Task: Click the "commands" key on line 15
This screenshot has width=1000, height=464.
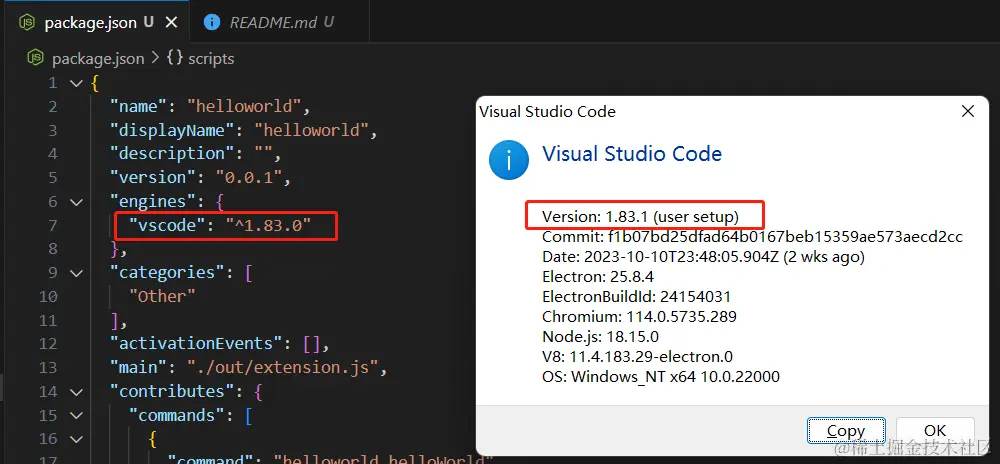Action: click(177, 416)
